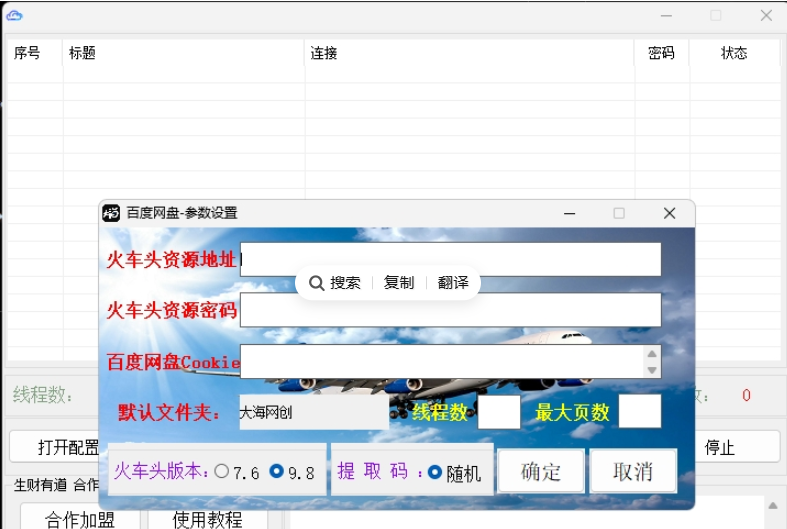The image size is (787, 529).
Task: Select 火车头版本 7.6 radio button
Action: pyautogui.click(x=221, y=471)
